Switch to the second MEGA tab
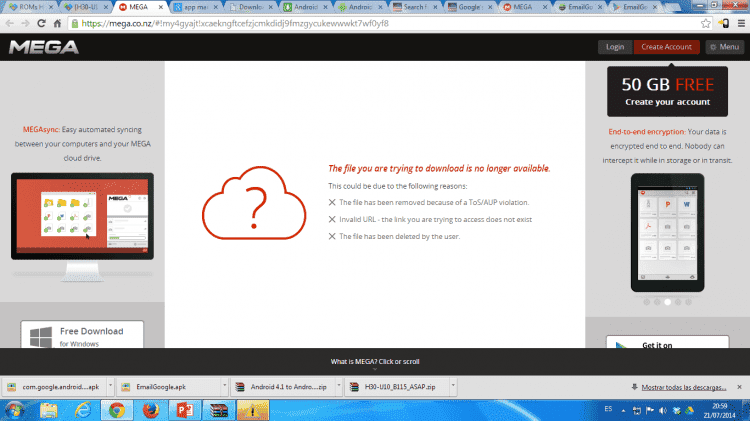This screenshot has width=750, height=421. click(x=524, y=7)
